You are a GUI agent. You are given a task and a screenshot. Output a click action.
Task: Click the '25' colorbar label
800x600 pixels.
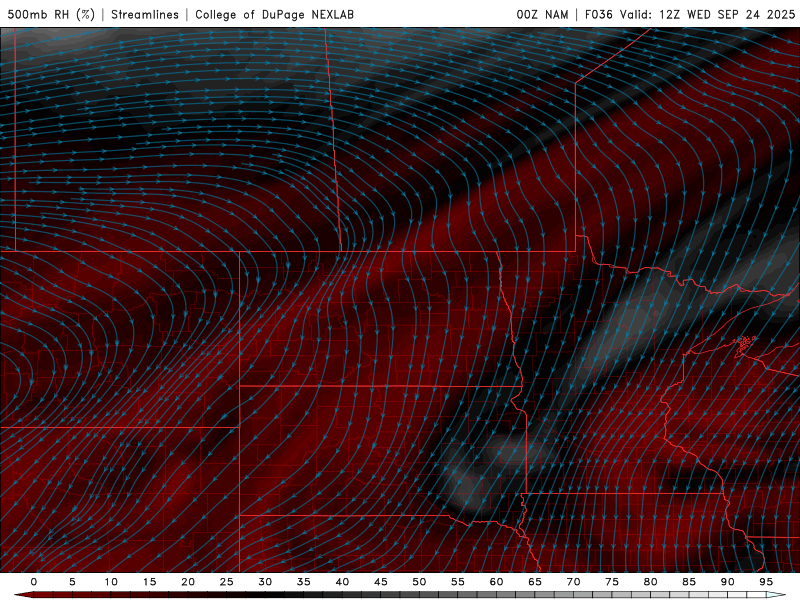coord(226,582)
